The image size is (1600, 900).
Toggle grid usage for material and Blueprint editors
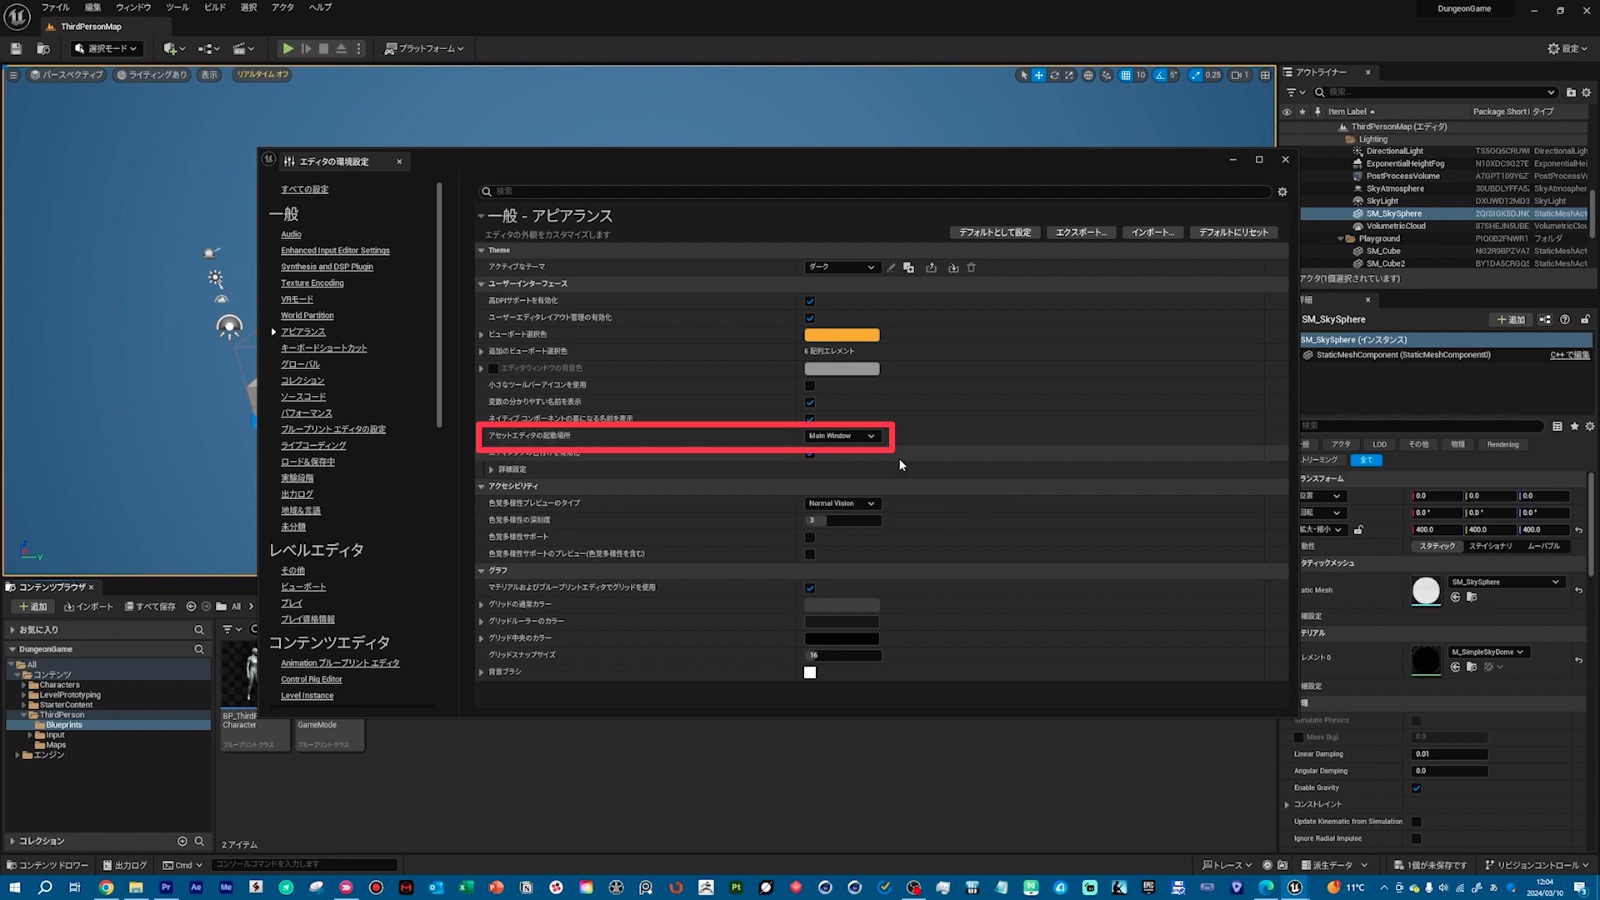810,588
